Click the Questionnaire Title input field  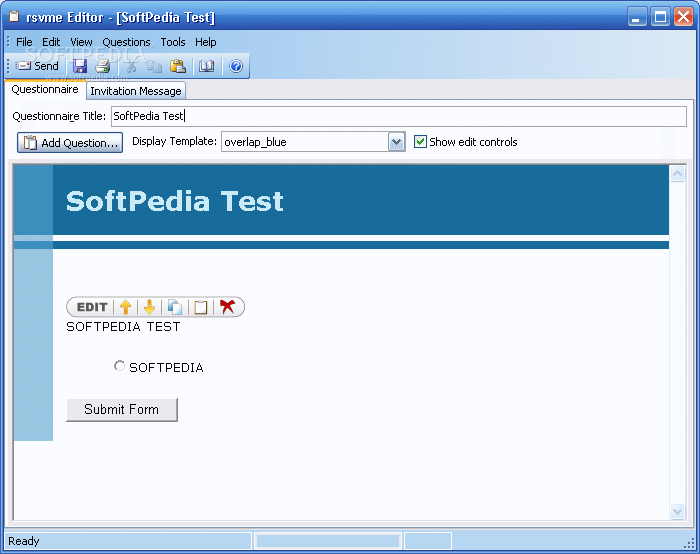pos(399,116)
